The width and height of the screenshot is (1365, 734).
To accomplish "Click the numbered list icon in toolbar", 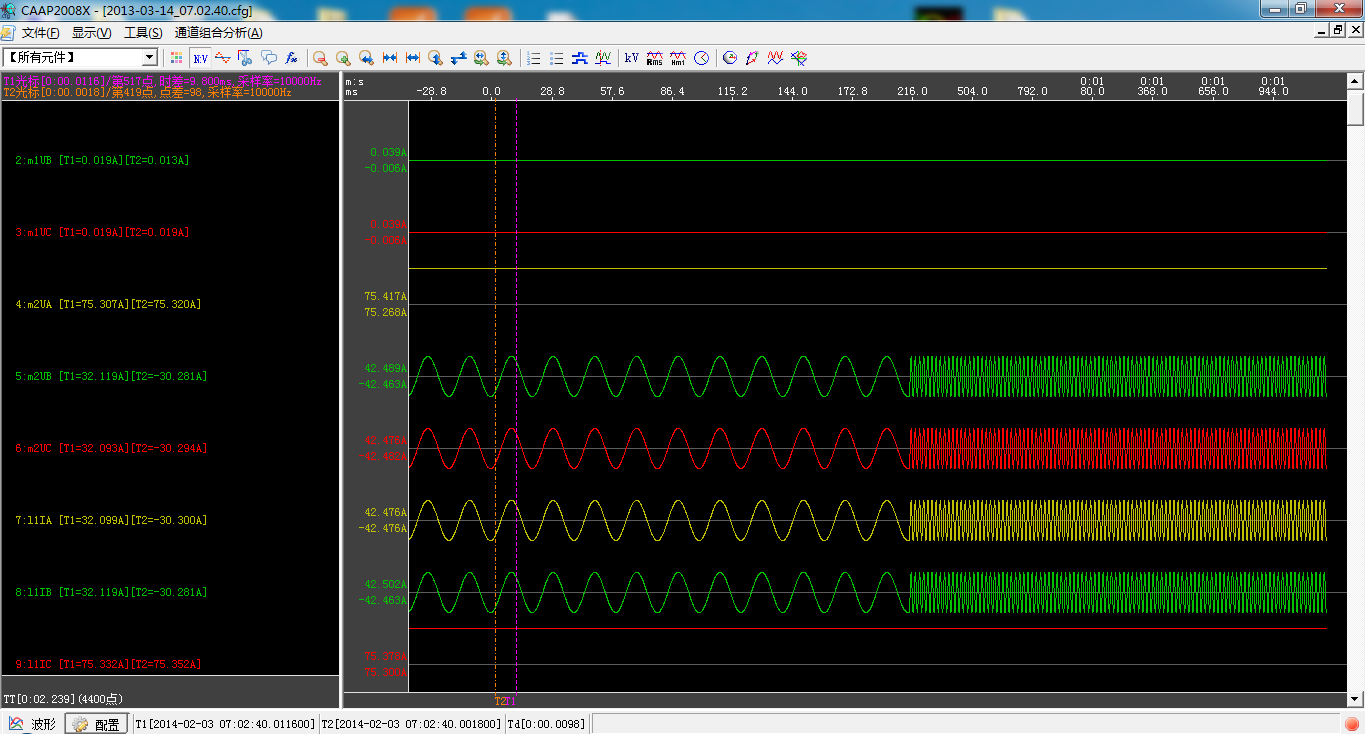I will tap(534, 58).
